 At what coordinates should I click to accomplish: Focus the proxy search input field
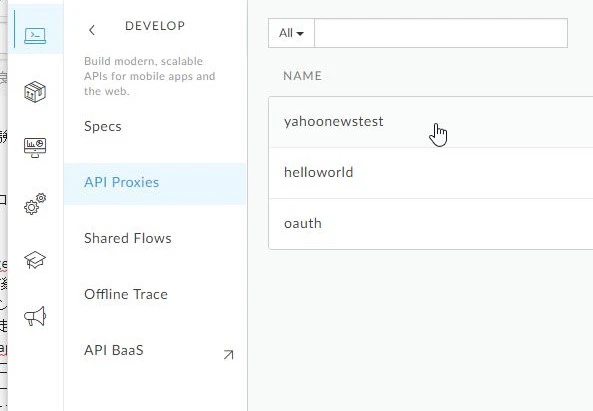point(441,33)
